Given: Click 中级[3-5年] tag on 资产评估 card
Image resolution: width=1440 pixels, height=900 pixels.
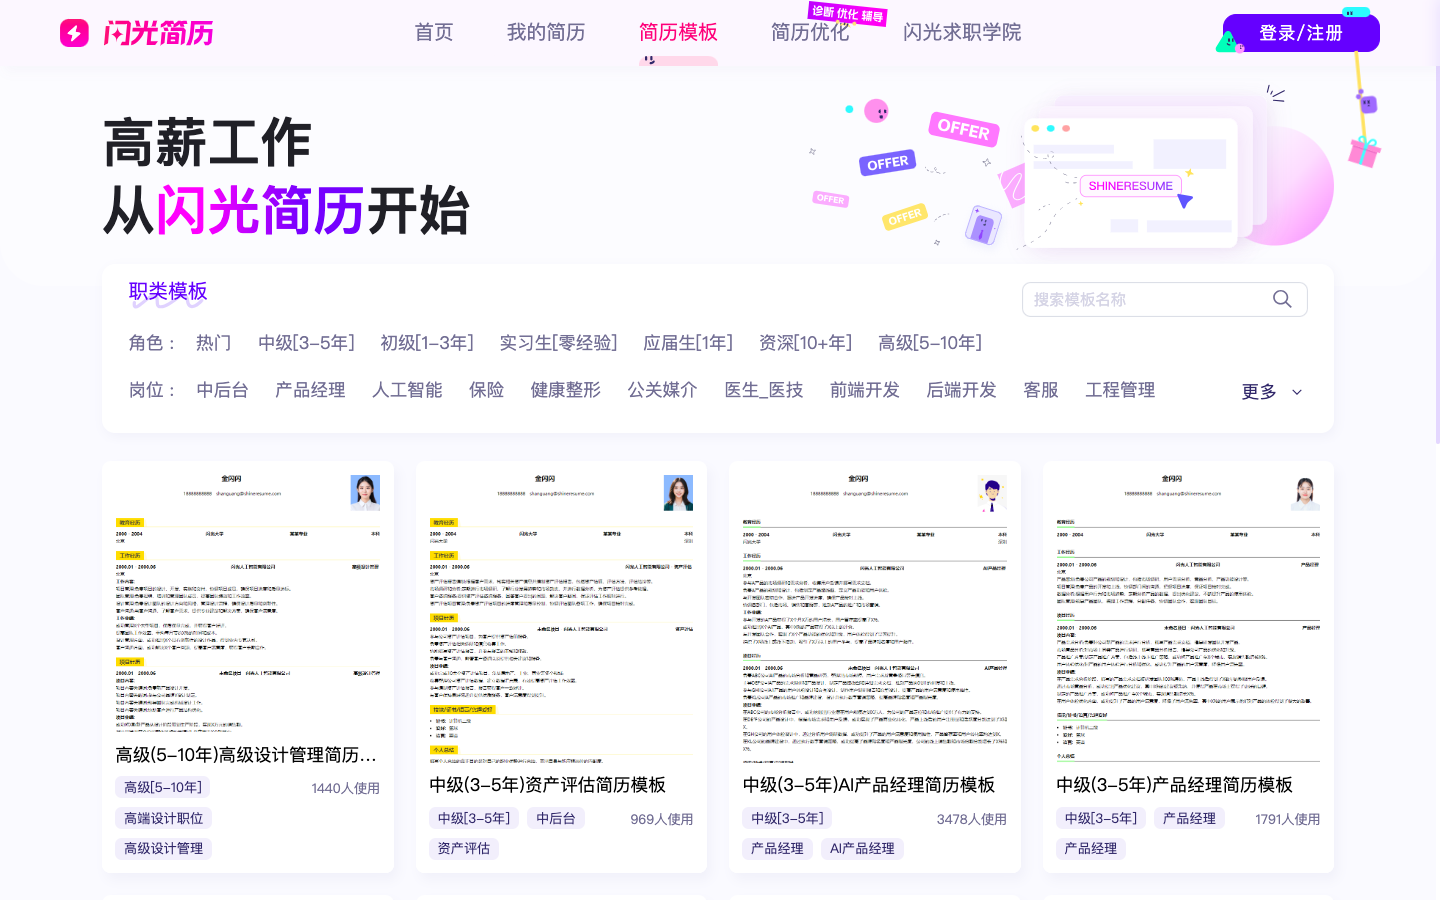Looking at the screenshot, I should 474,818.
